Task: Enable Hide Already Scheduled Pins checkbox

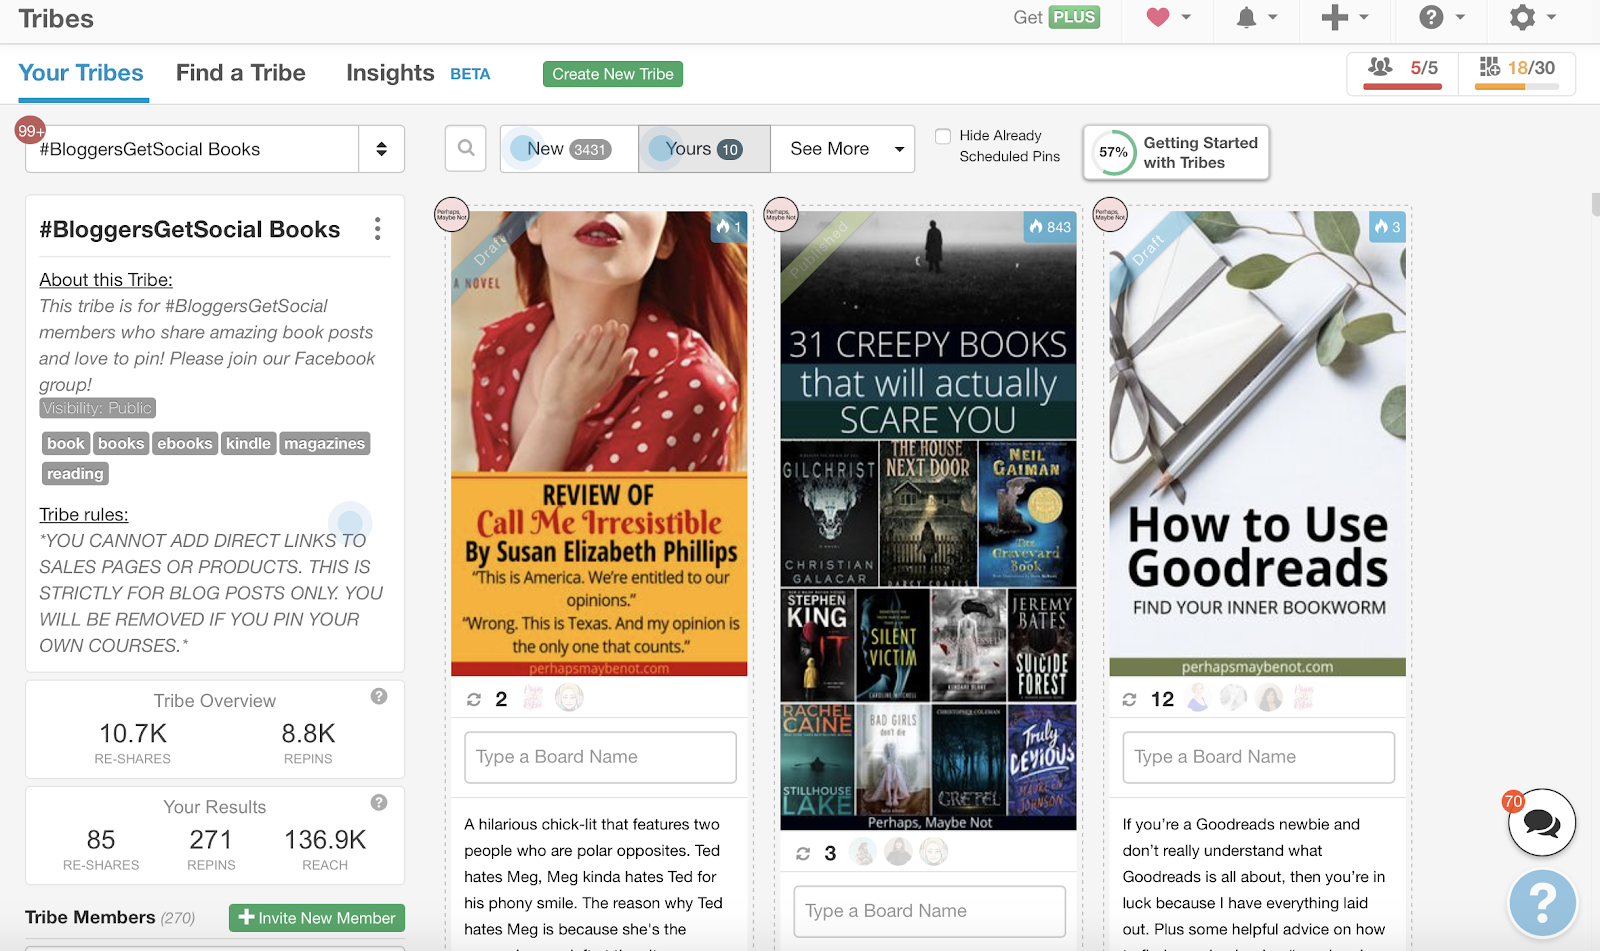Action: (x=943, y=136)
